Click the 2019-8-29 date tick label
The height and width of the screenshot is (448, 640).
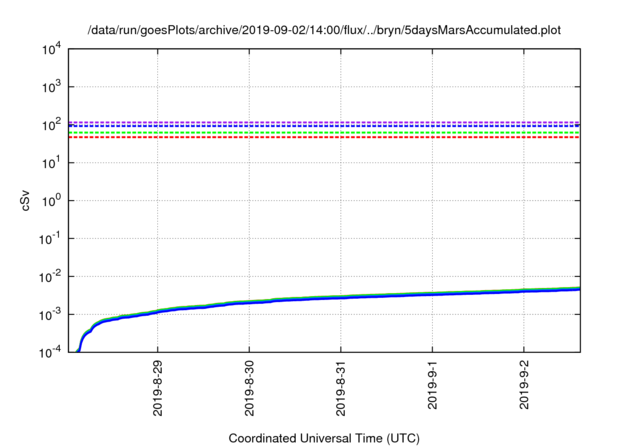(x=158, y=388)
